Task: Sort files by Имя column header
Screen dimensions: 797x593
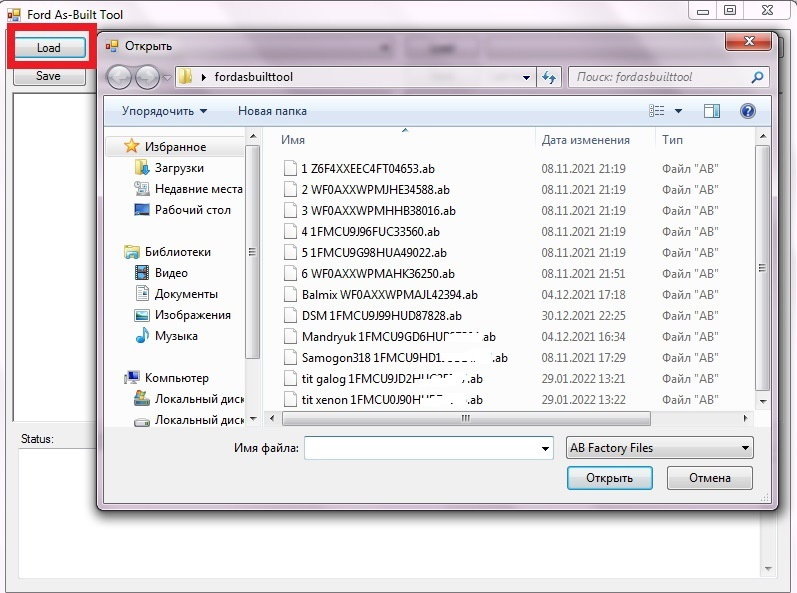Action: 293,140
